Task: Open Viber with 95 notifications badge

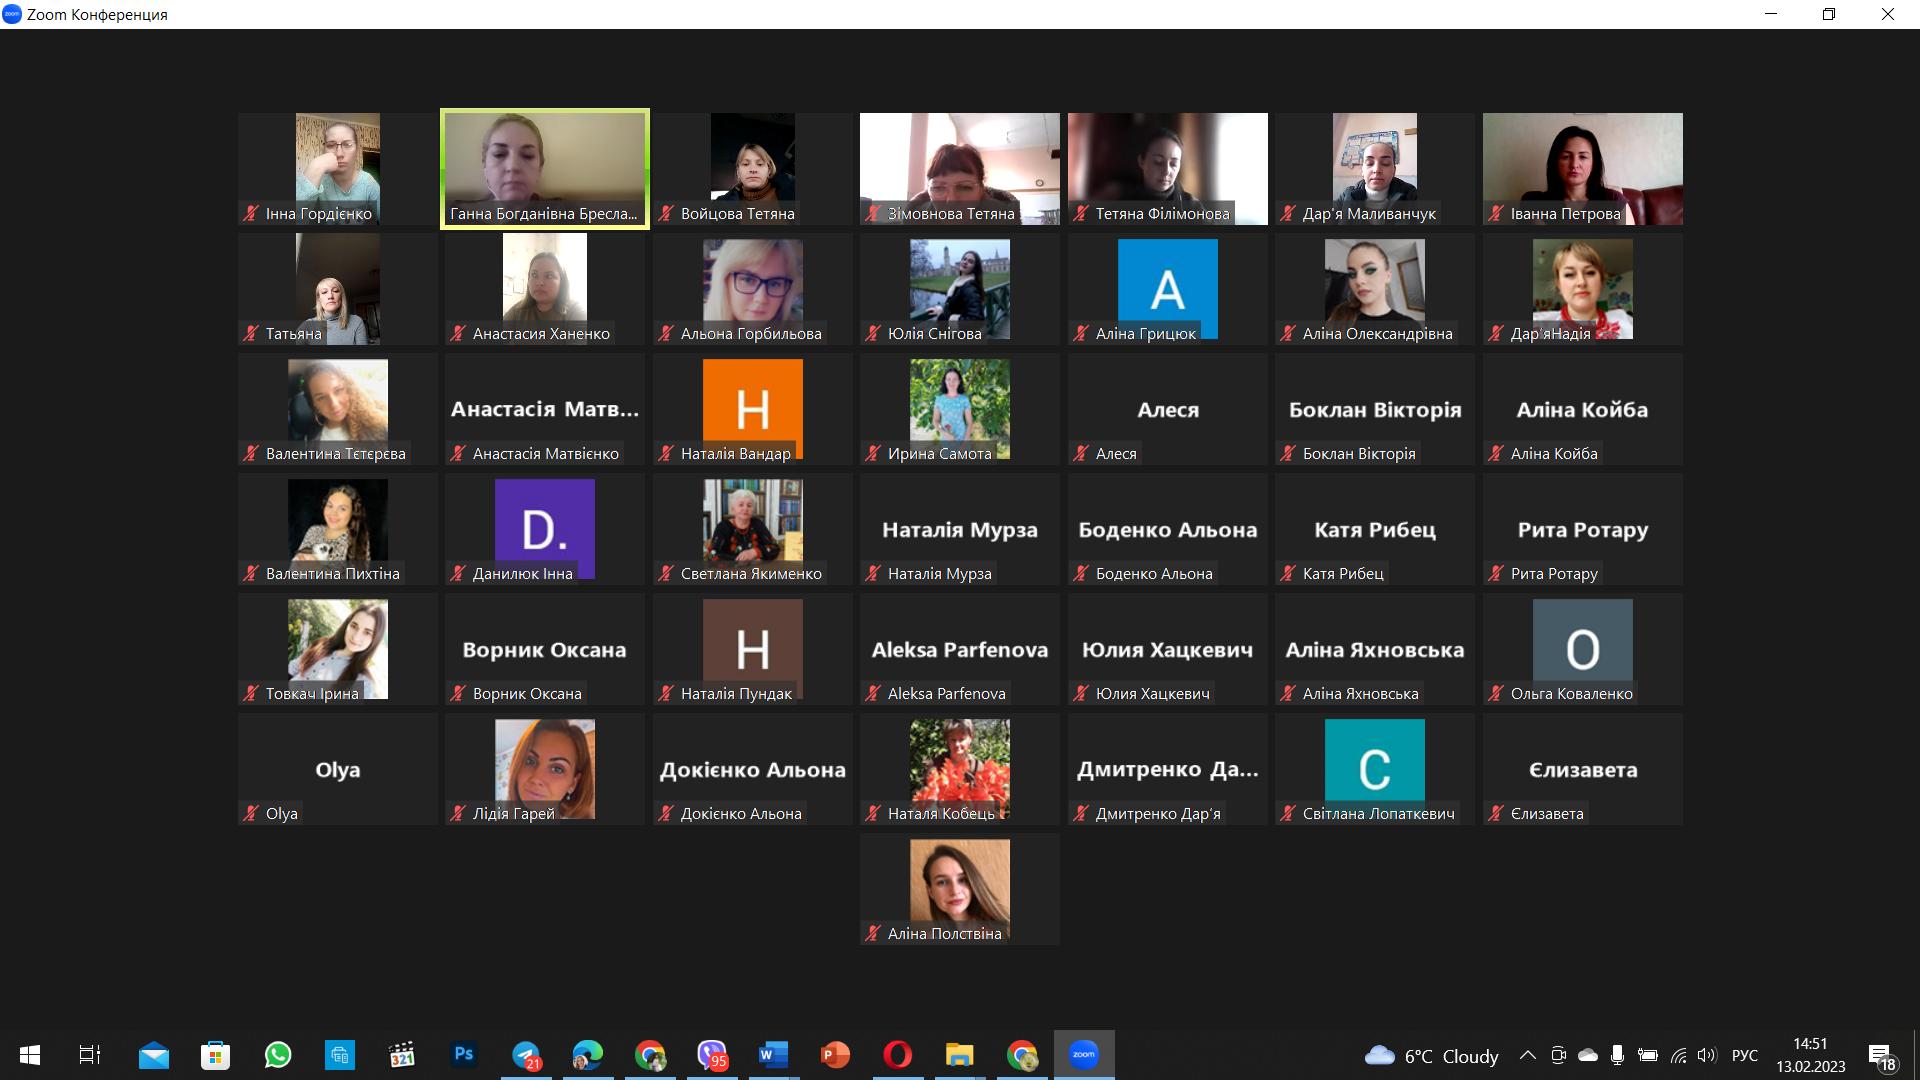Action: (712, 1055)
